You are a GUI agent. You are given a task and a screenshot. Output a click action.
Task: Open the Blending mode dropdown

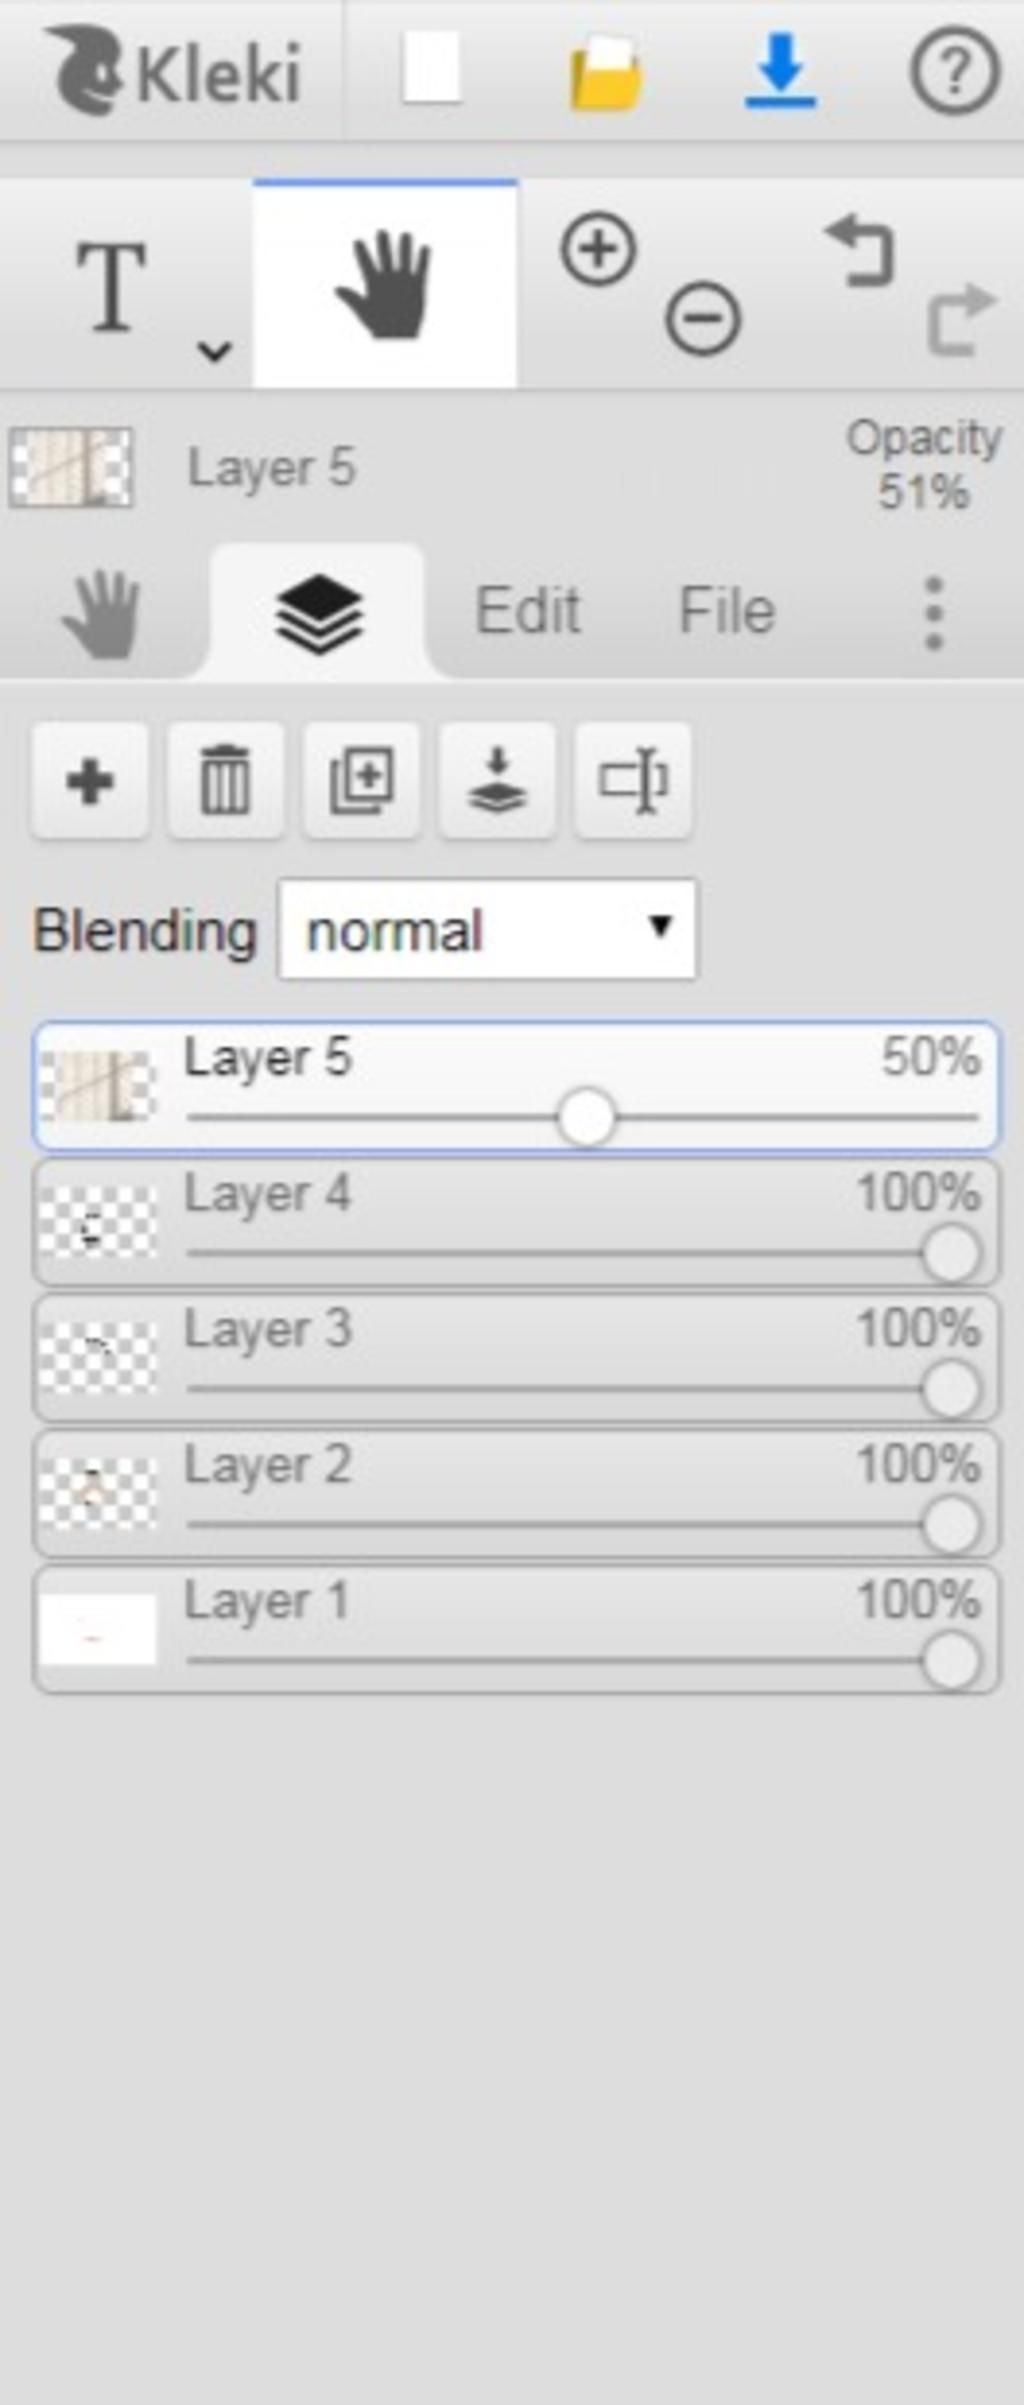point(488,929)
